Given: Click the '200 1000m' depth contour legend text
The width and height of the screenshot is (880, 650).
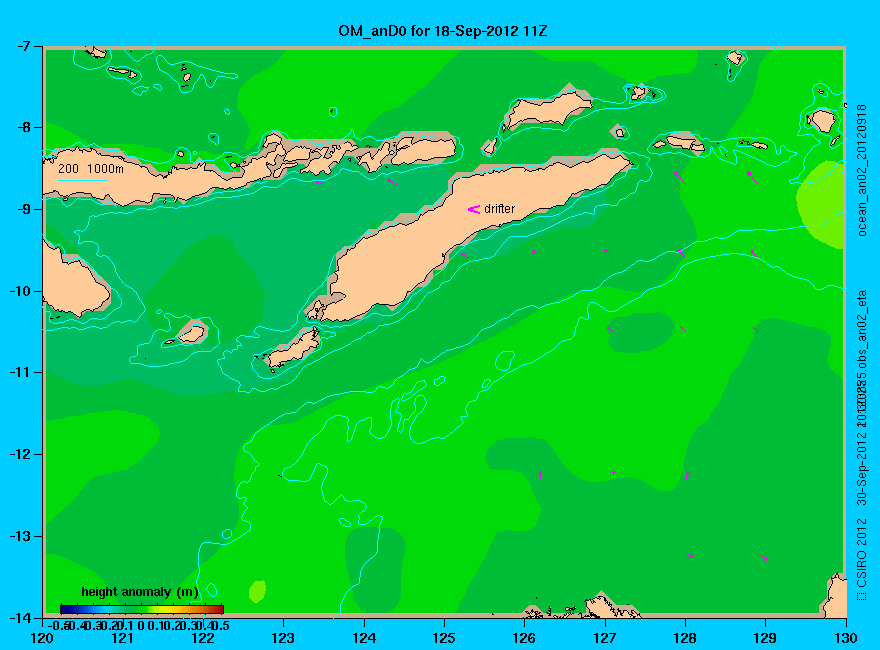Looking at the screenshot, I should coord(91,168).
